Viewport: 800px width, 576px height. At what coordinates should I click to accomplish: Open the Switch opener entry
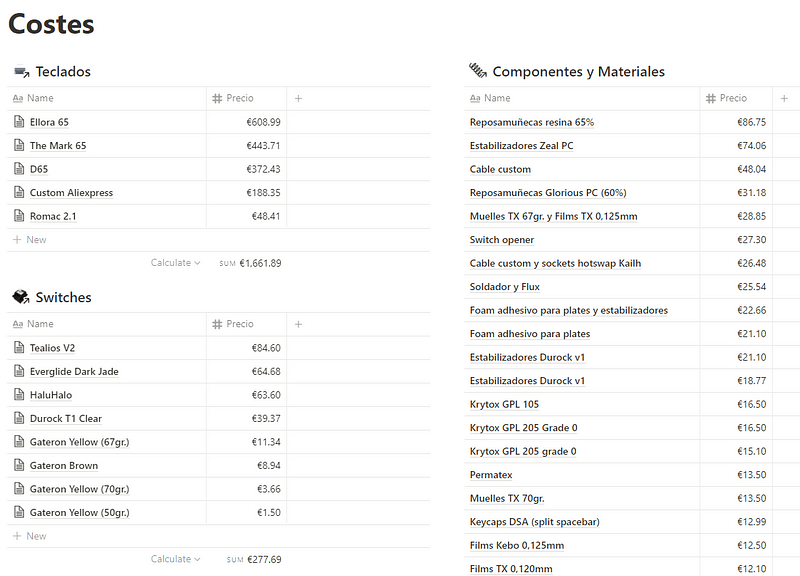click(x=502, y=240)
